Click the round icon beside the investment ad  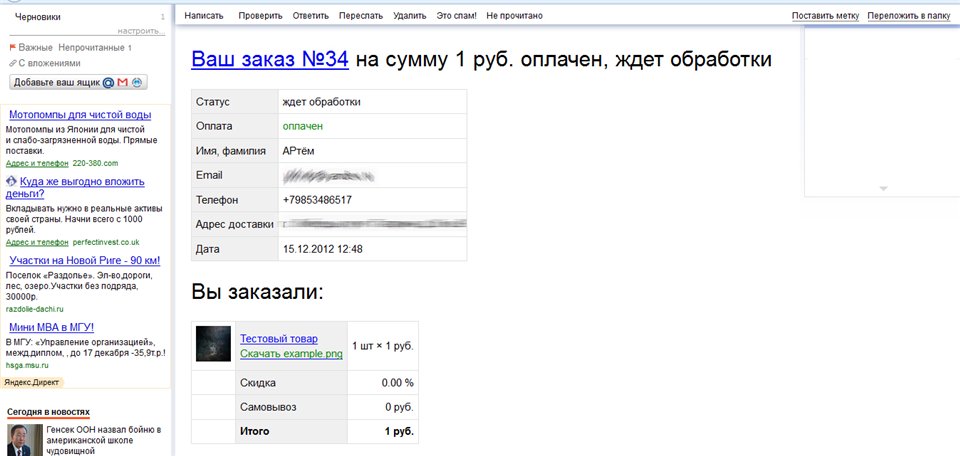[x=11, y=181]
